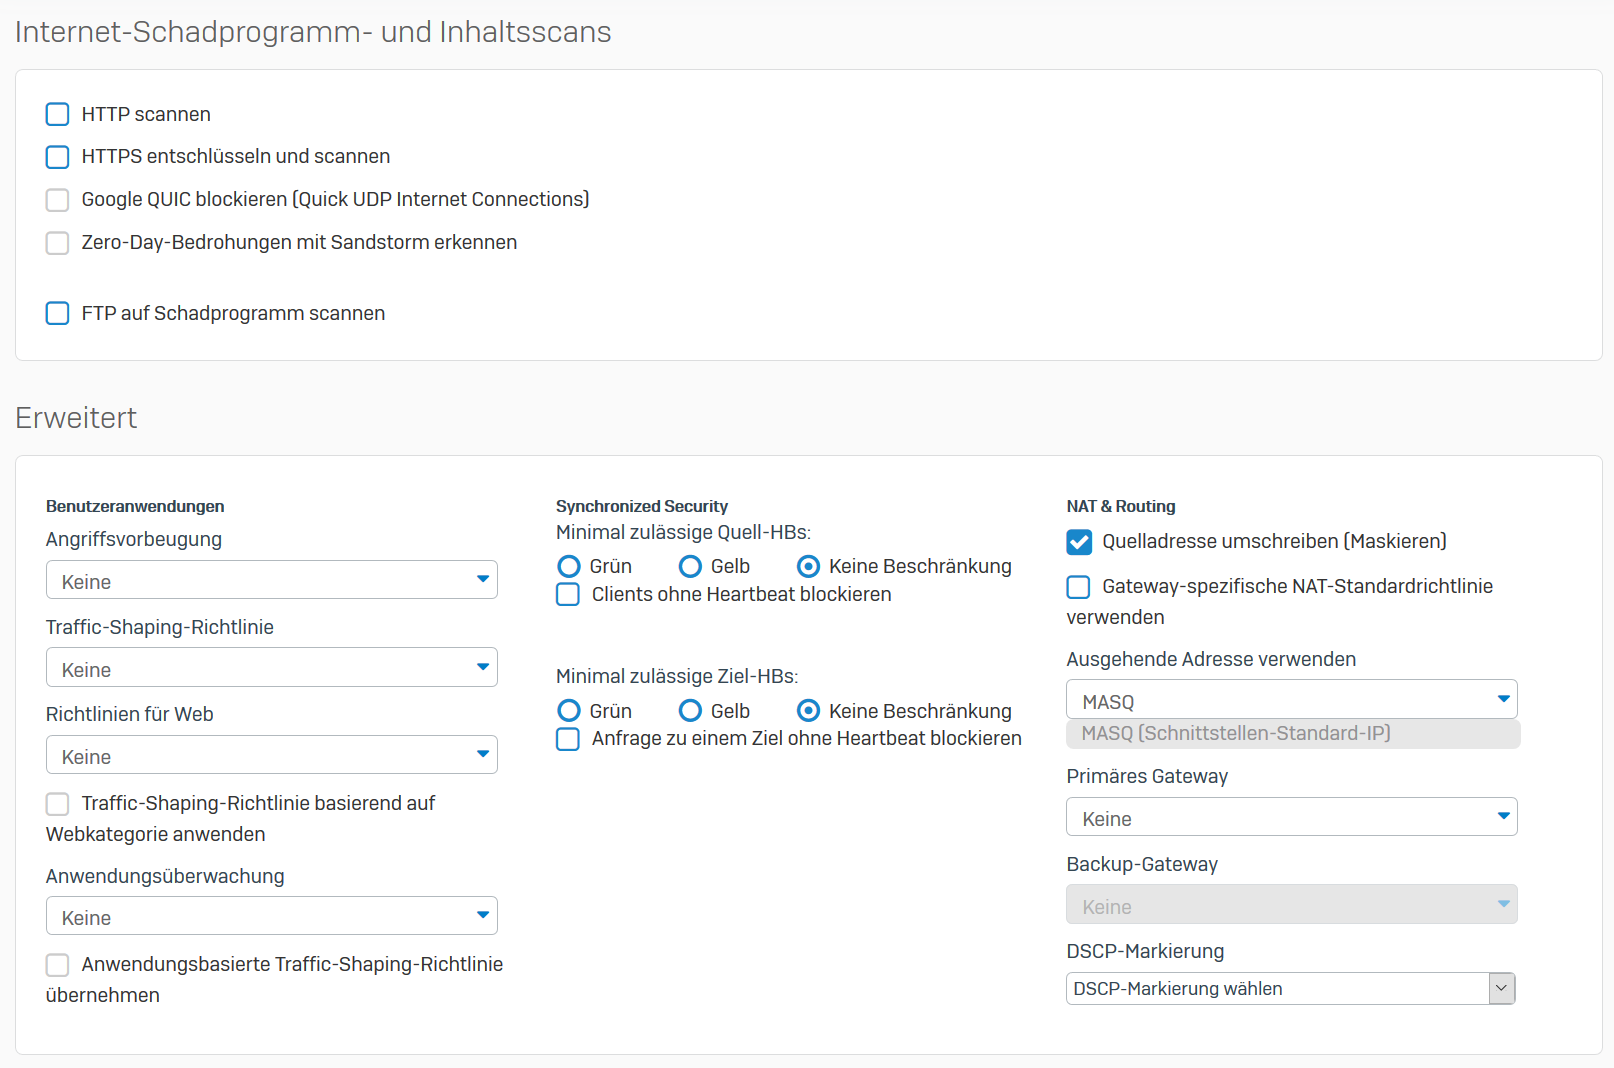Enable the HTTP scannen checkbox

pyautogui.click(x=58, y=114)
